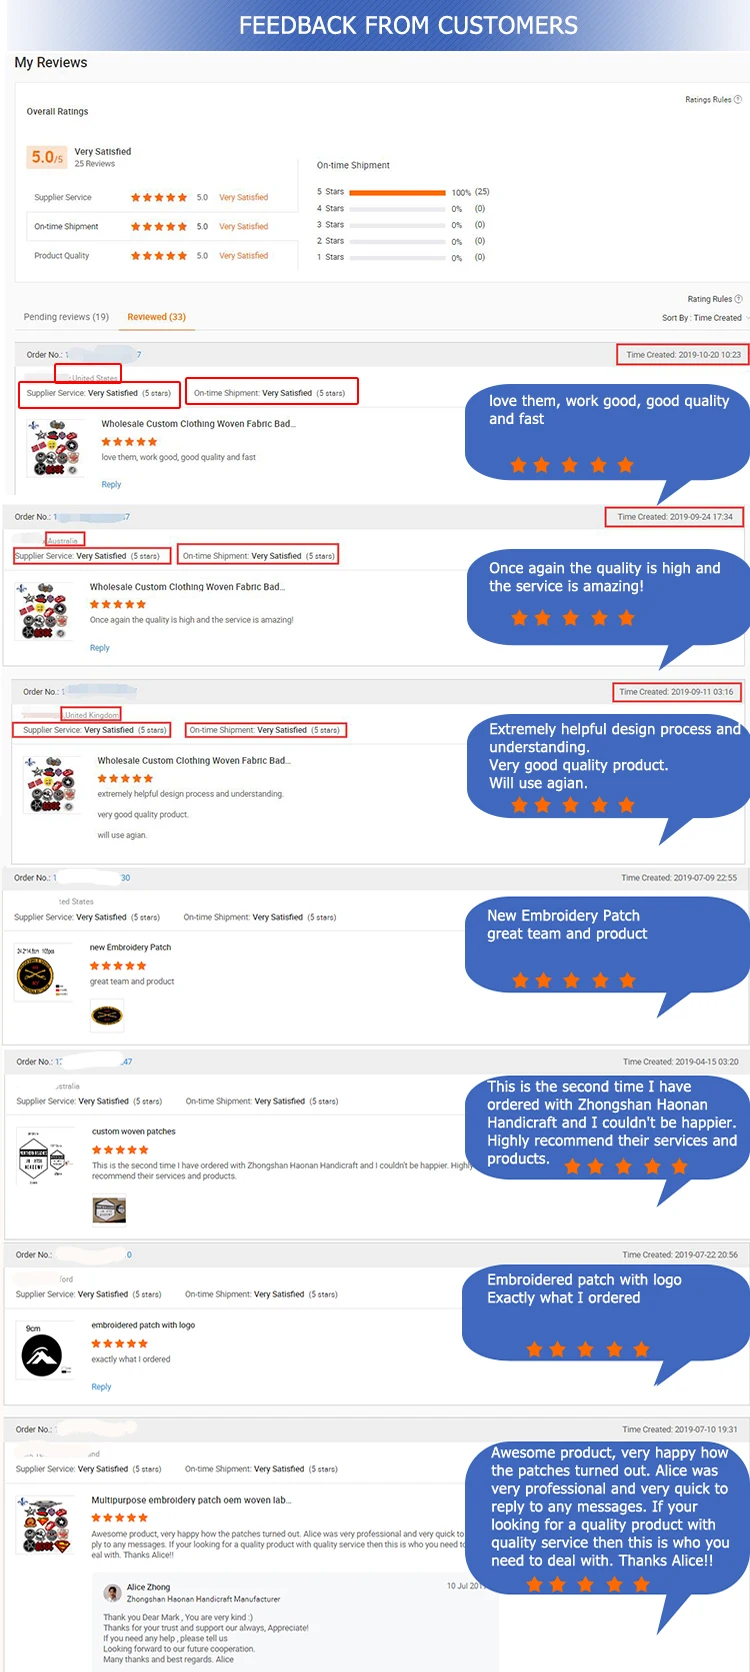Viewport: 750px width, 1672px height.
Task: Click the small photo attached to Embroidery Patch review
Action: point(107,1016)
